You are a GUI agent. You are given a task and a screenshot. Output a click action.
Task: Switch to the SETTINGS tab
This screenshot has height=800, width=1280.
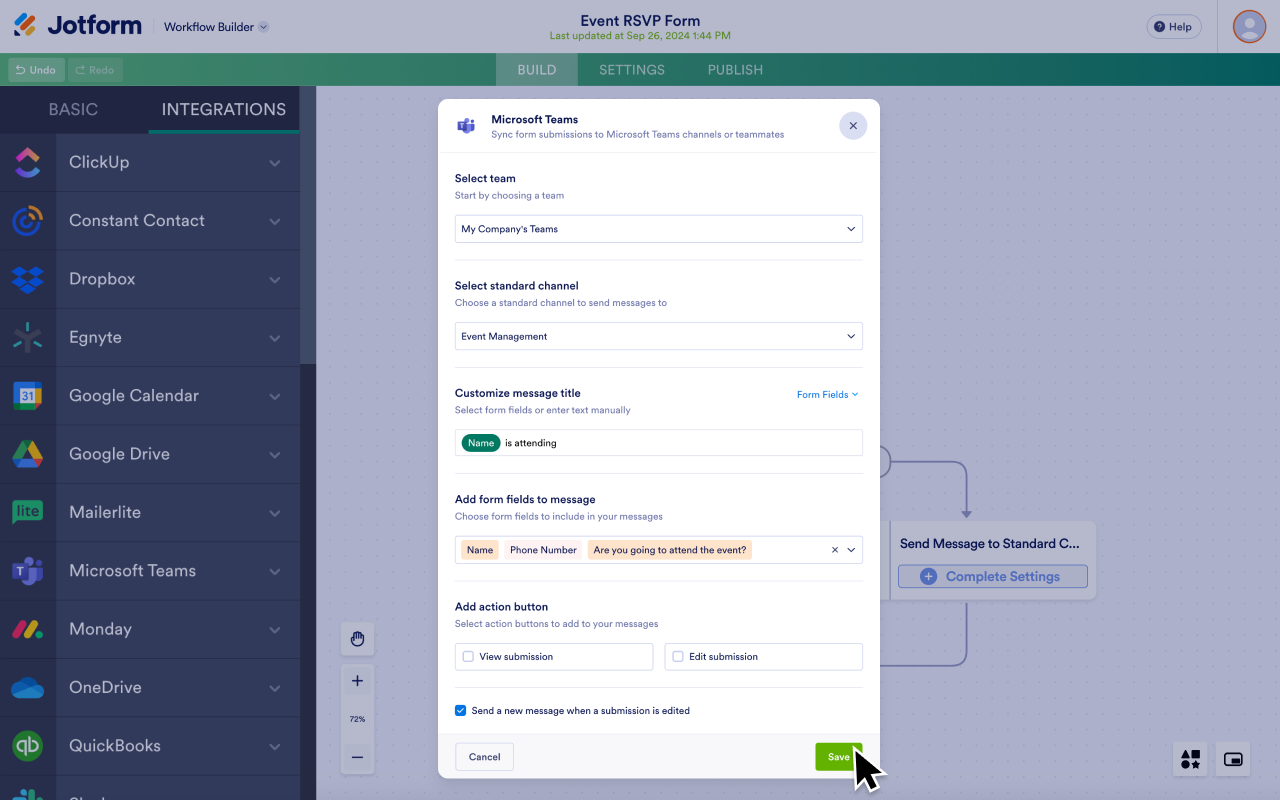[631, 69]
